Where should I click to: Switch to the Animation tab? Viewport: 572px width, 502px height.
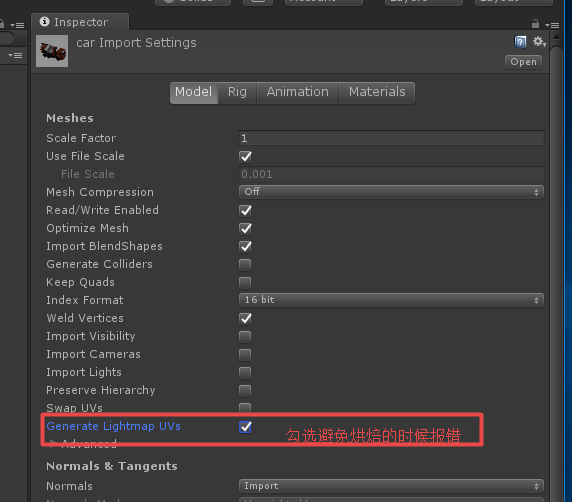coord(298,92)
